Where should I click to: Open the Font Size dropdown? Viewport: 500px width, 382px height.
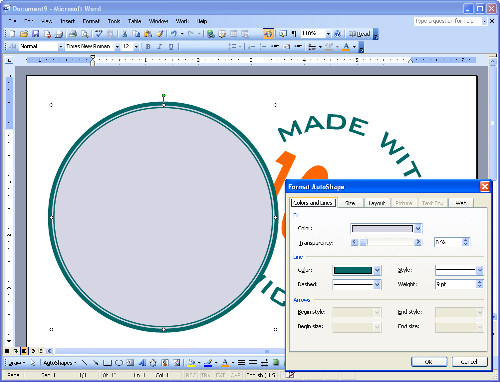pos(136,47)
